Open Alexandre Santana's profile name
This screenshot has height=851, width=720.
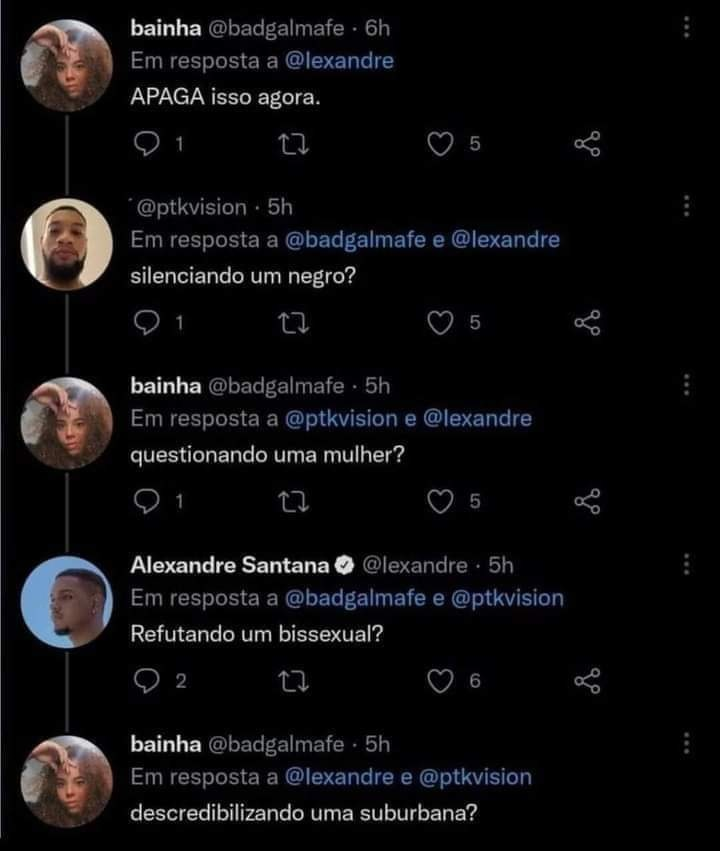pyautogui.click(x=230, y=565)
